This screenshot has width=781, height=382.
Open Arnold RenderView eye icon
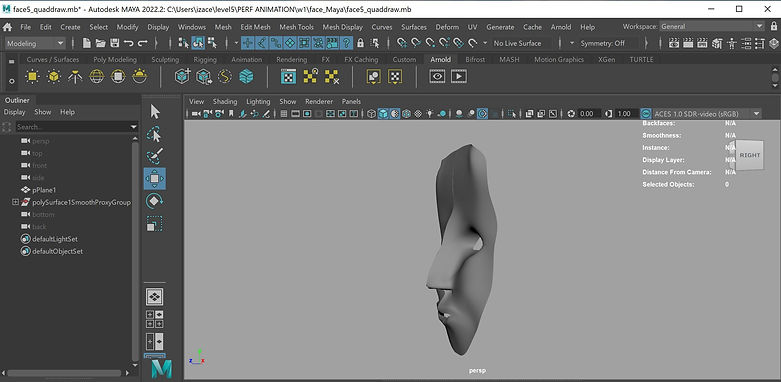coord(437,77)
